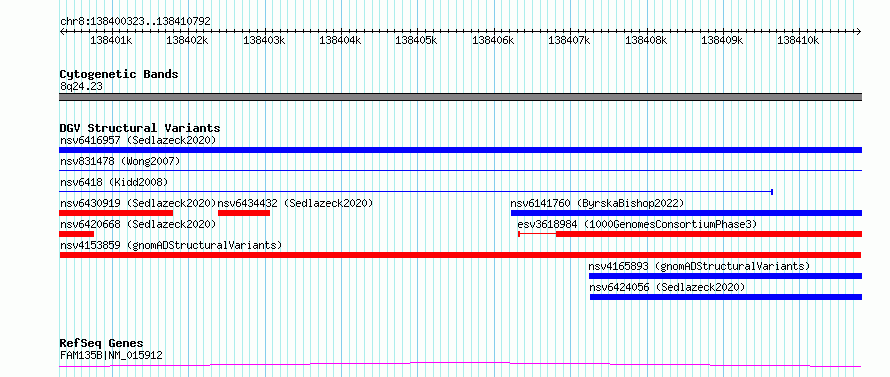The height and width of the screenshot is (377, 890).
Task: Select the blue nsv4165893 variant bar
Action: tap(725, 276)
